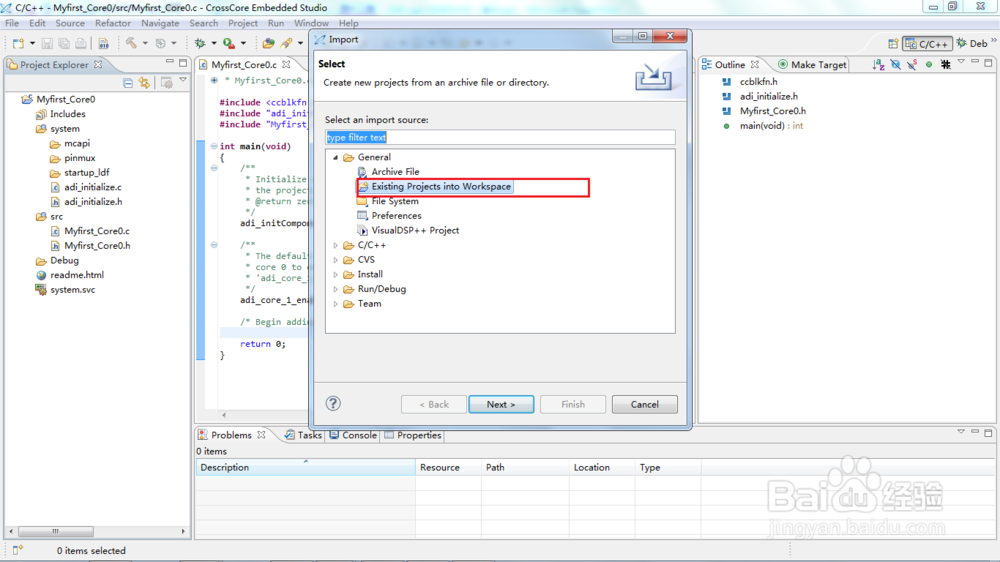Click the Run with red toolbox icon

[229, 43]
